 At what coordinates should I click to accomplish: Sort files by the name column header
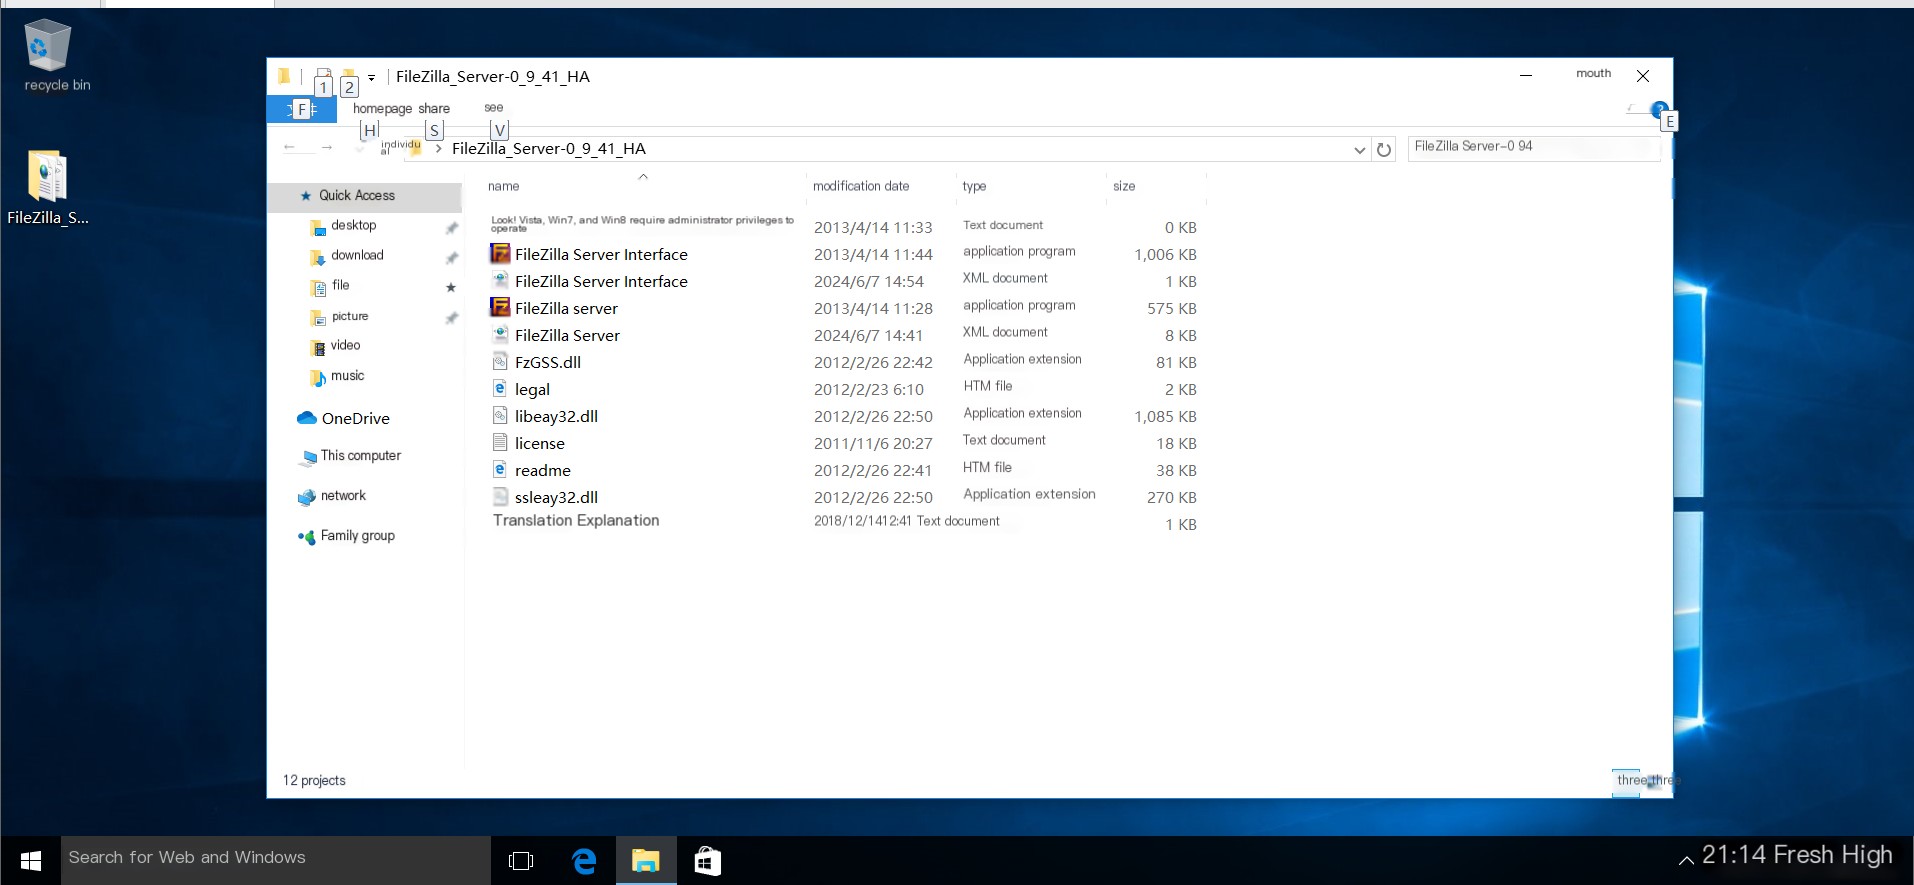[504, 186]
